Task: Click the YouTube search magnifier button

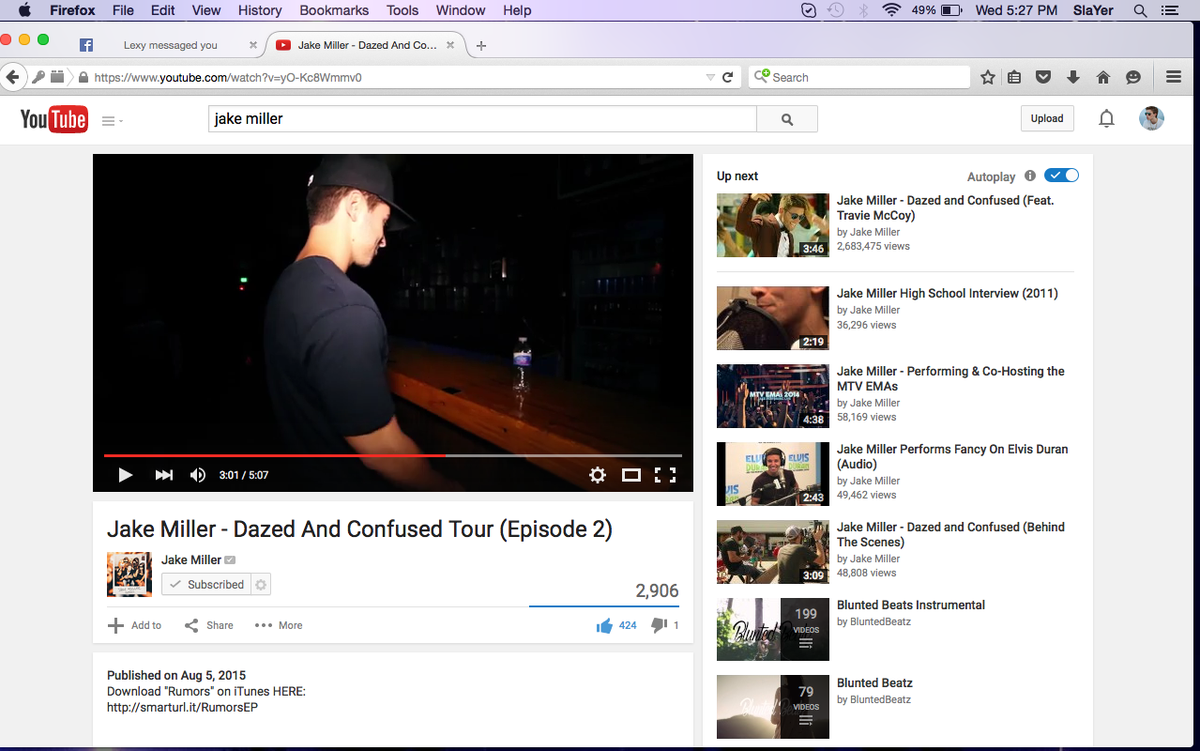Action: (x=787, y=119)
